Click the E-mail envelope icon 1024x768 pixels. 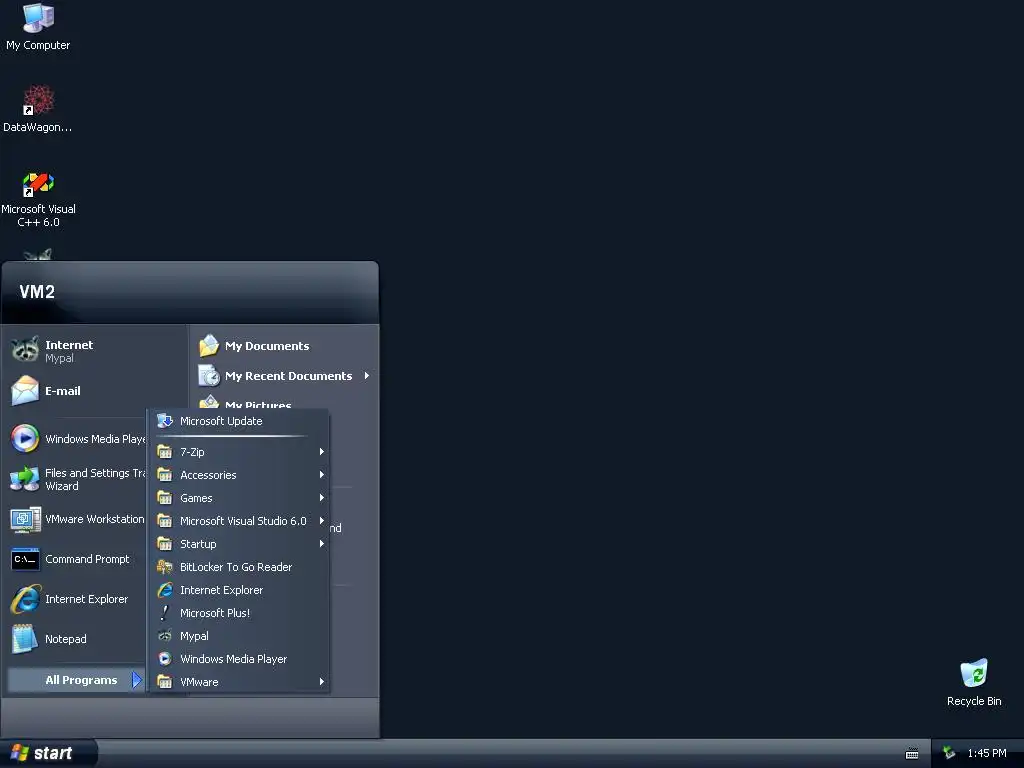(25, 391)
